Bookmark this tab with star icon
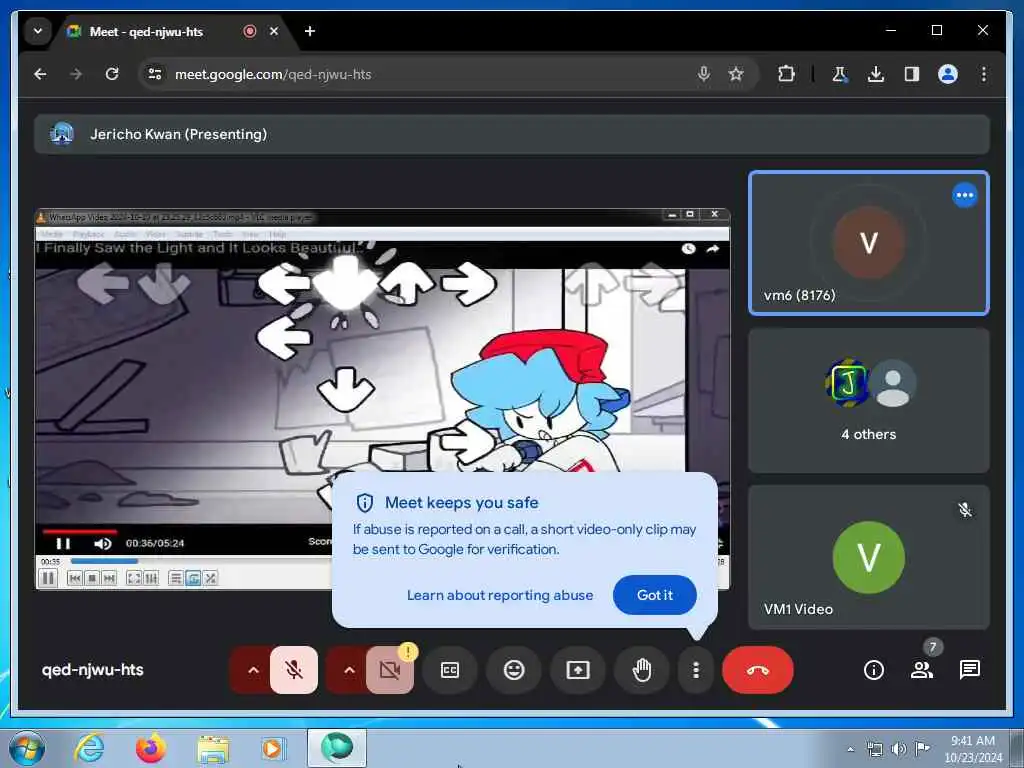1024x768 pixels. tap(736, 74)
